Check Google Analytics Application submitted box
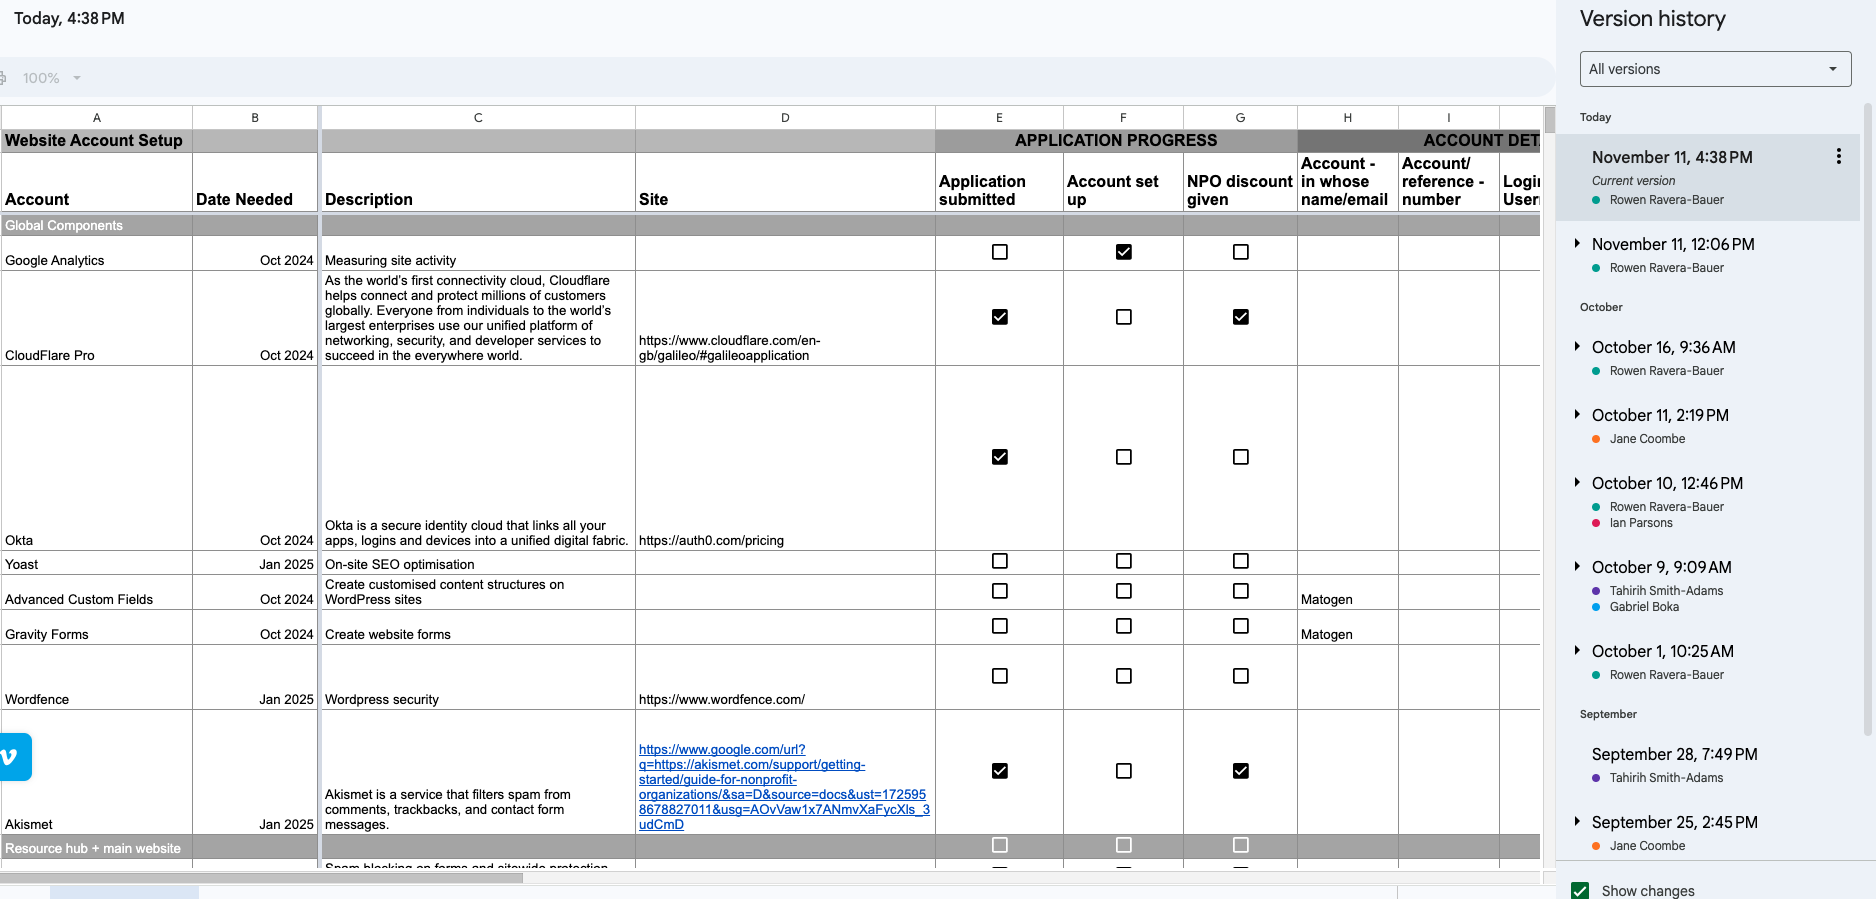The height and width of the screenshot is (899, 1876). click(999, 252)
